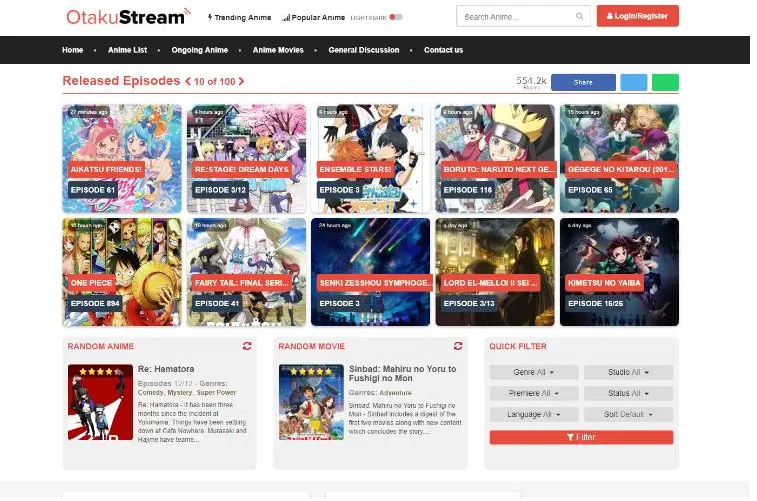The width and height of the screenshot is (757, 501).
Task: Open the Status All dropdown
Action: [x=628, y=393]
